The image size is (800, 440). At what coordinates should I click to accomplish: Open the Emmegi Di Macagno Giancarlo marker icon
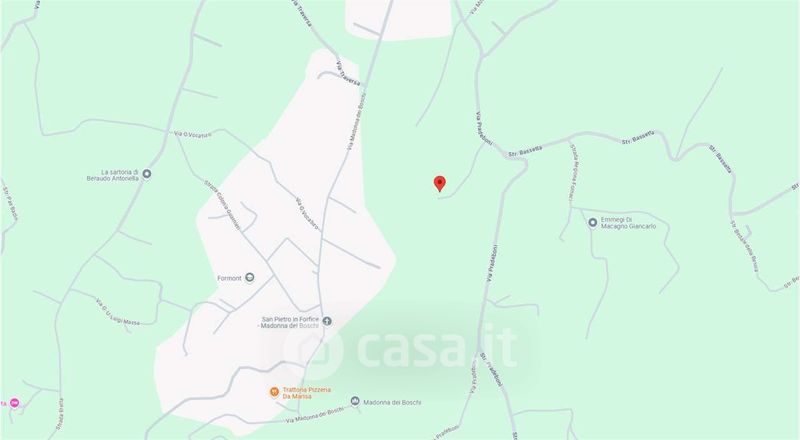tap(592, 223)
